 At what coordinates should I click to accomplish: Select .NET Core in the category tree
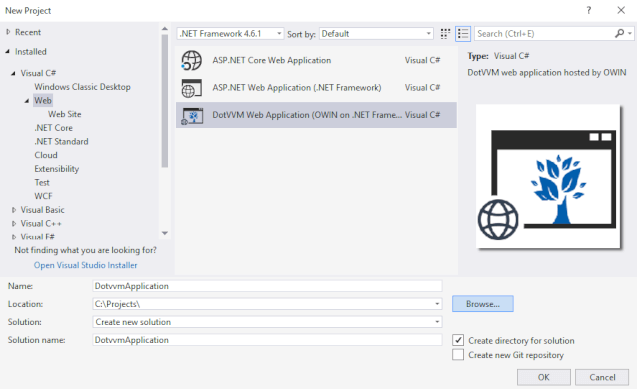(x=54, y=128)
